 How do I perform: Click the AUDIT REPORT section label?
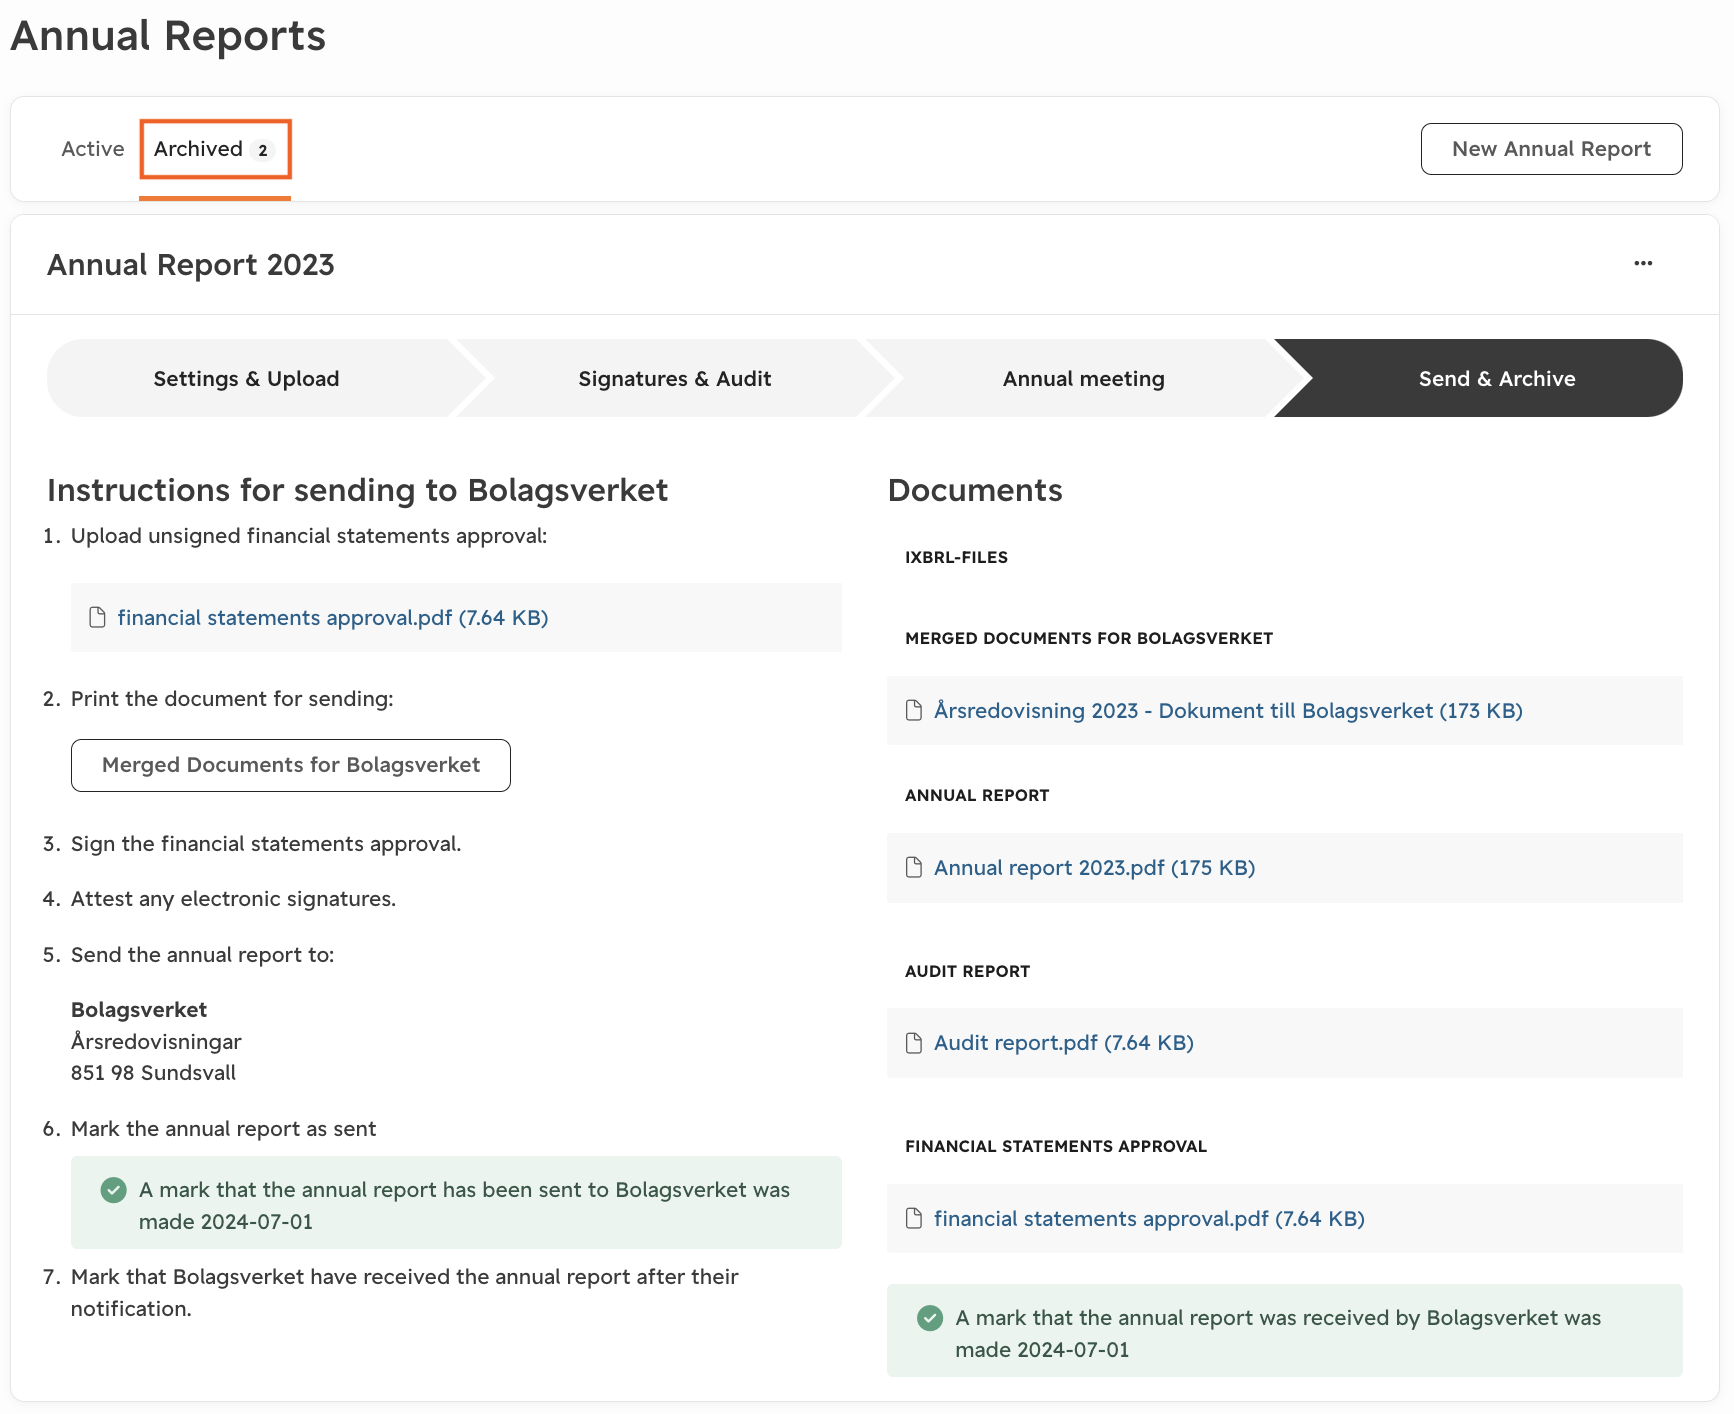(x=967, y=971)
